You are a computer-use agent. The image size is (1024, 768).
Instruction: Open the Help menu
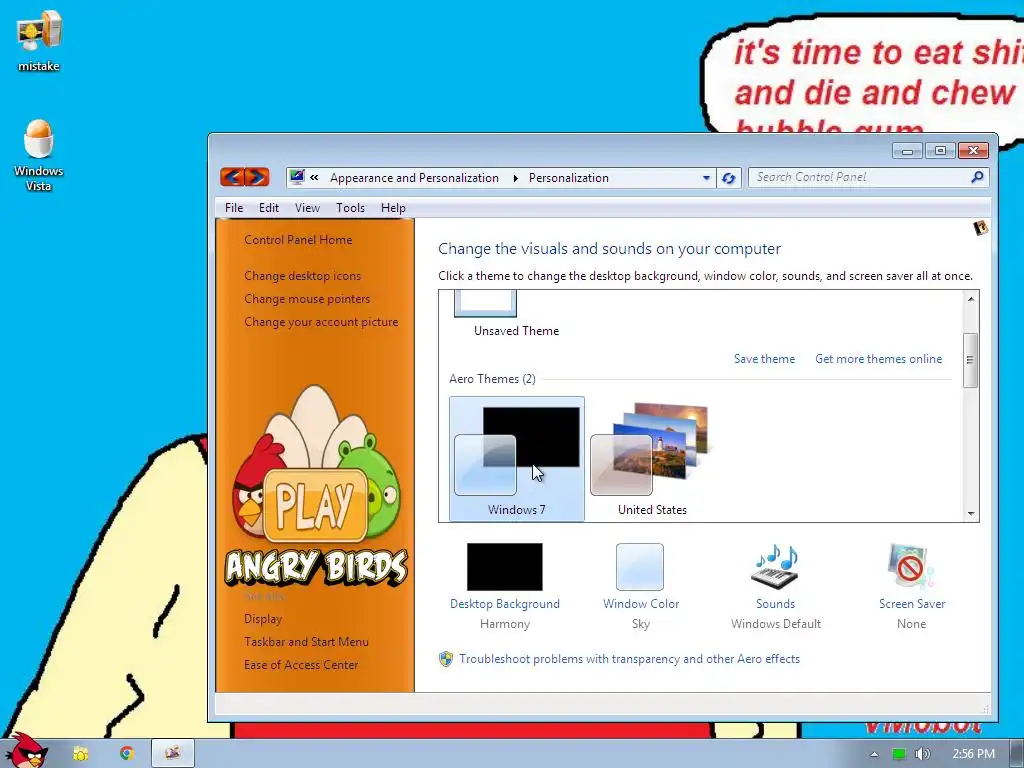[x=393, y=208]
